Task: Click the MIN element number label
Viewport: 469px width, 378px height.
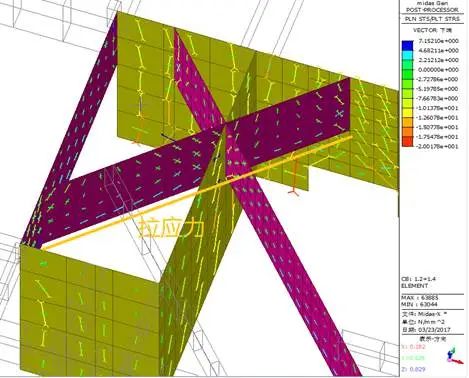Action: [x=419, y=304]
